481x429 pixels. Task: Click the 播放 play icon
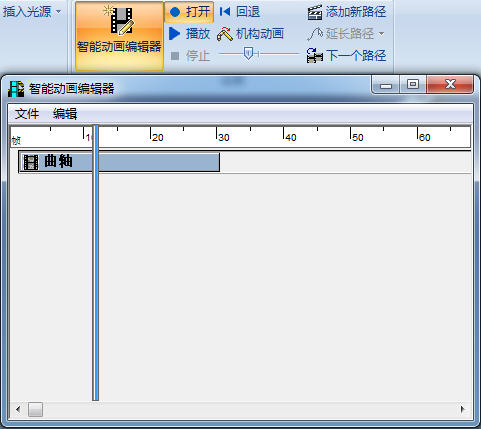pyautogui.click(x=174, y=34)
